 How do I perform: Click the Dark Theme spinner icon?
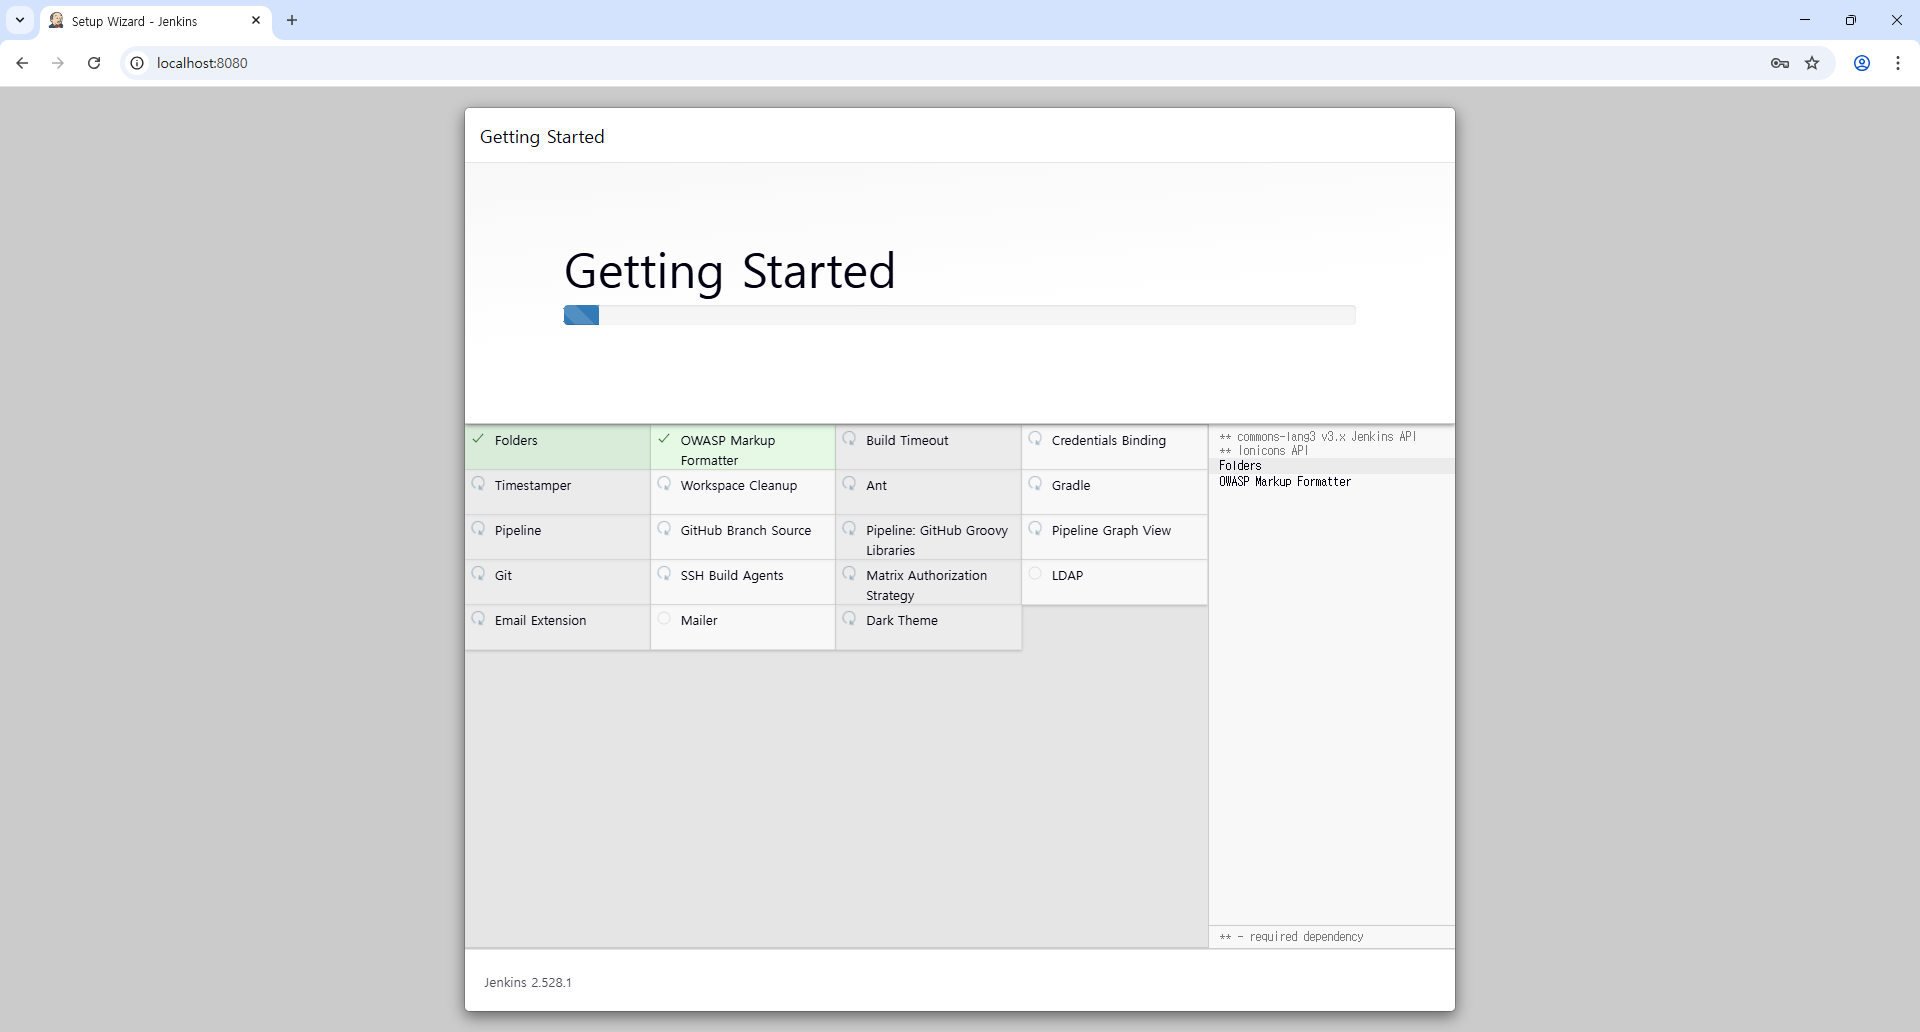pyautogui.click(x=849, y=619)
